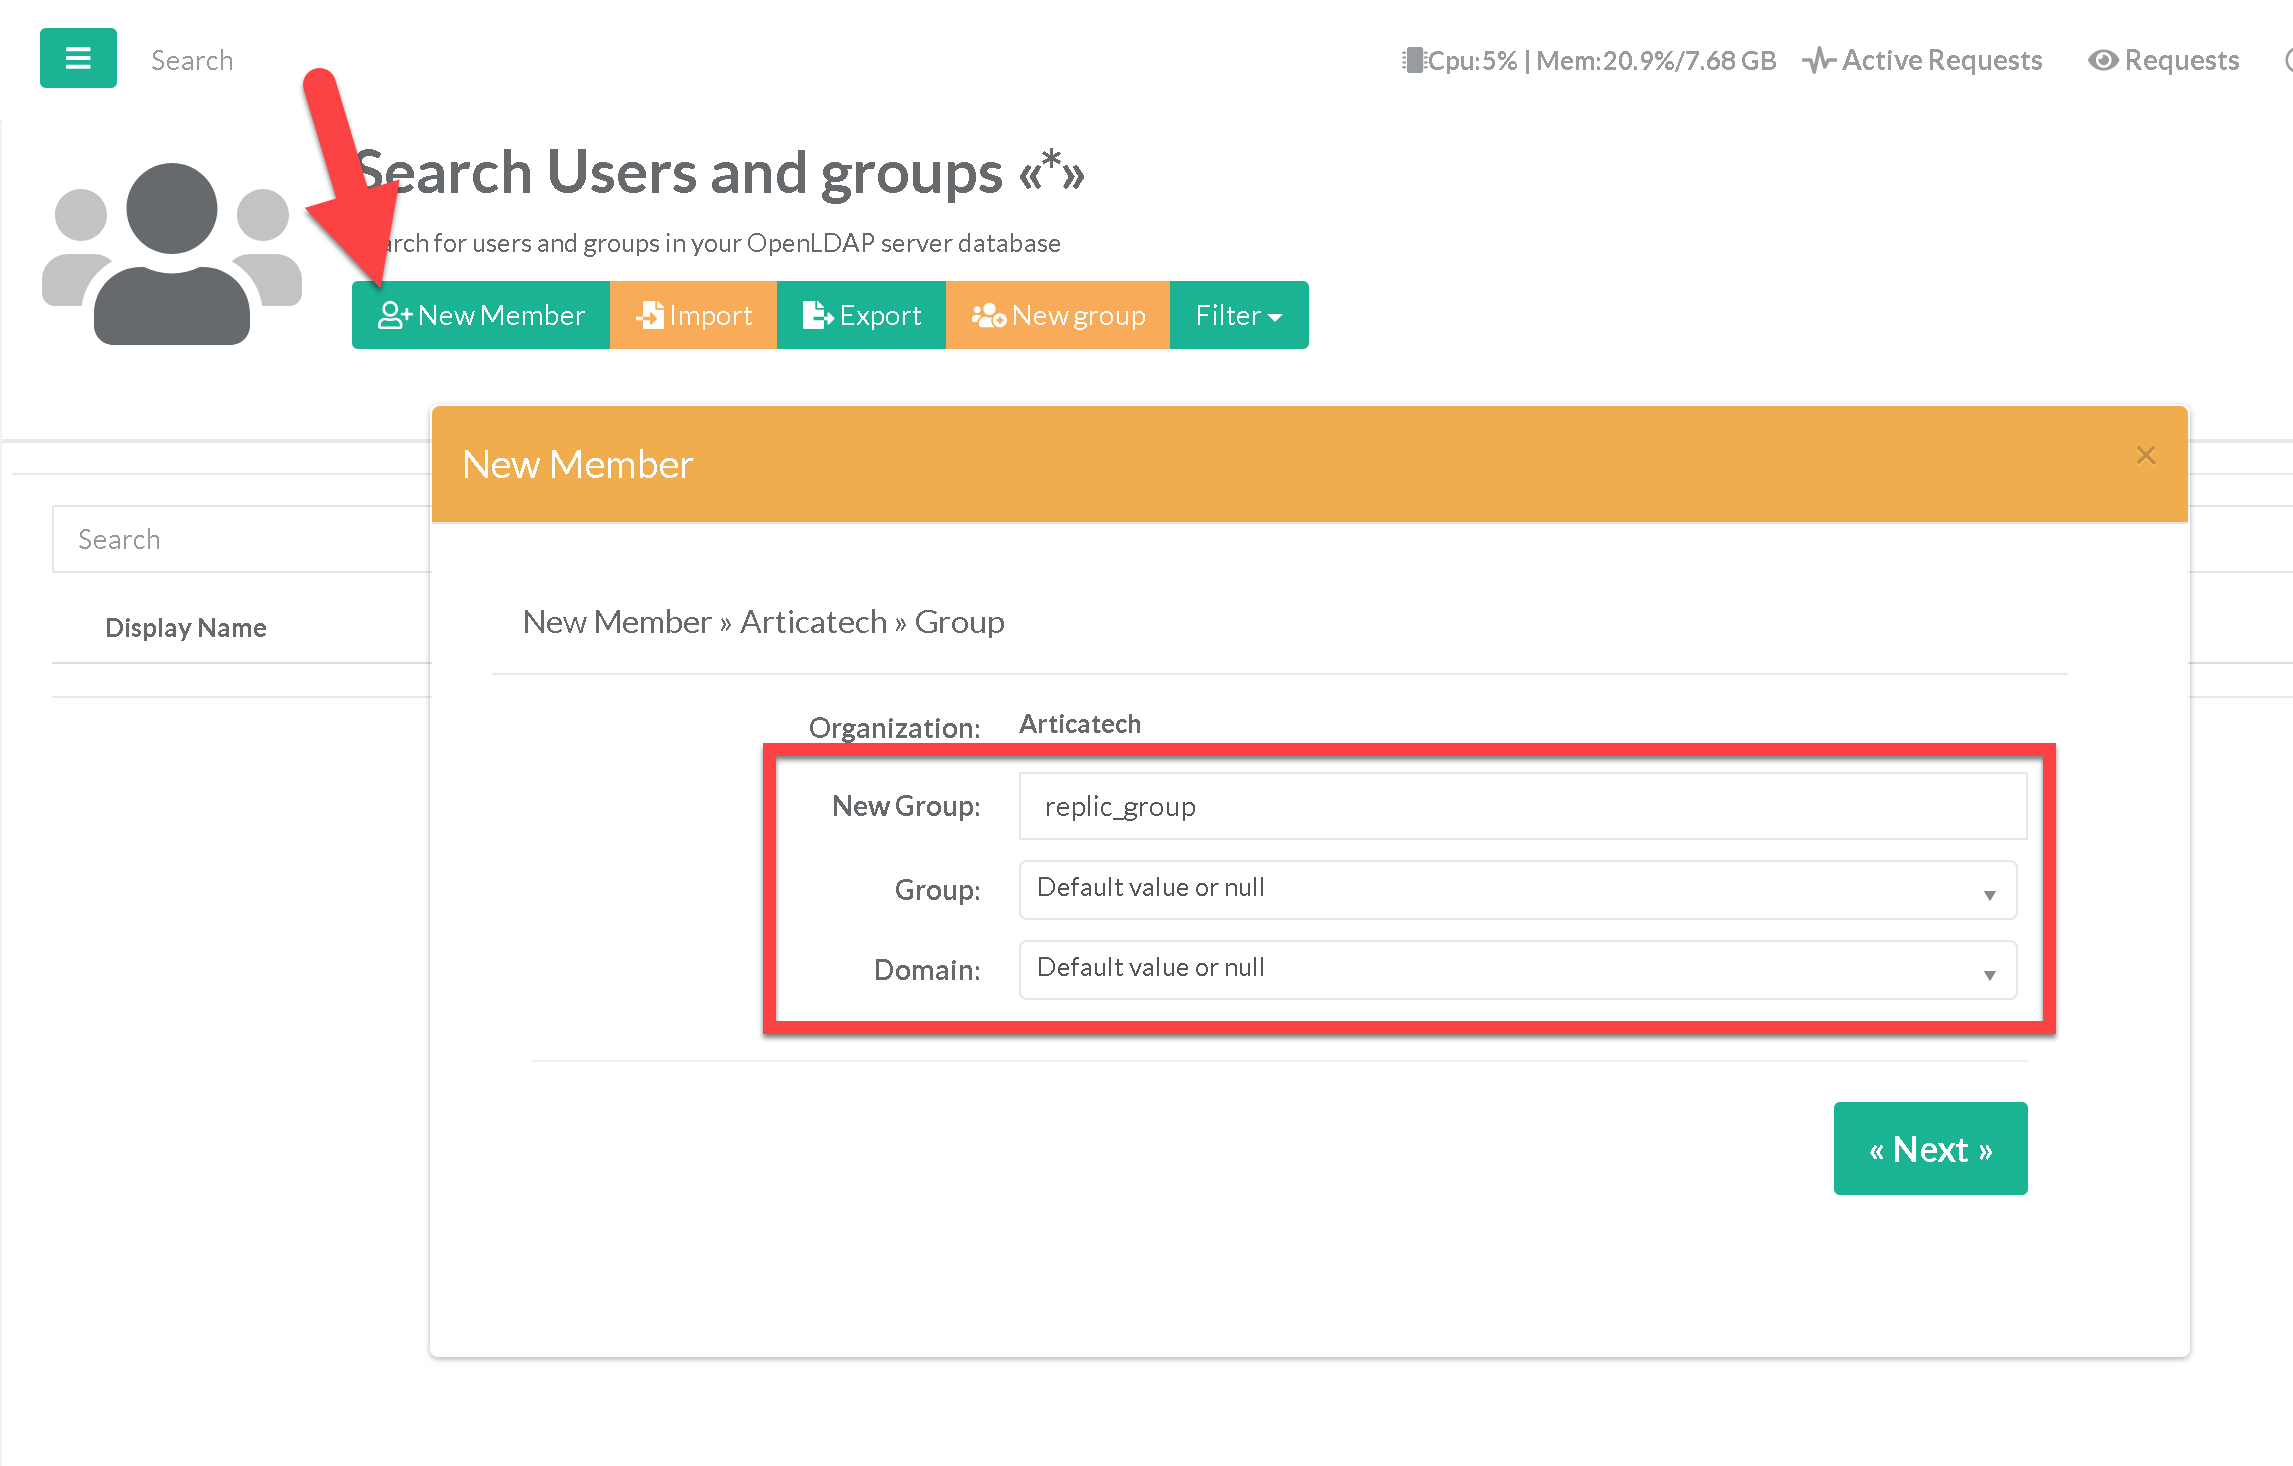Focus the top bar Search field
2293x1466 pixels.
(192, 61)
